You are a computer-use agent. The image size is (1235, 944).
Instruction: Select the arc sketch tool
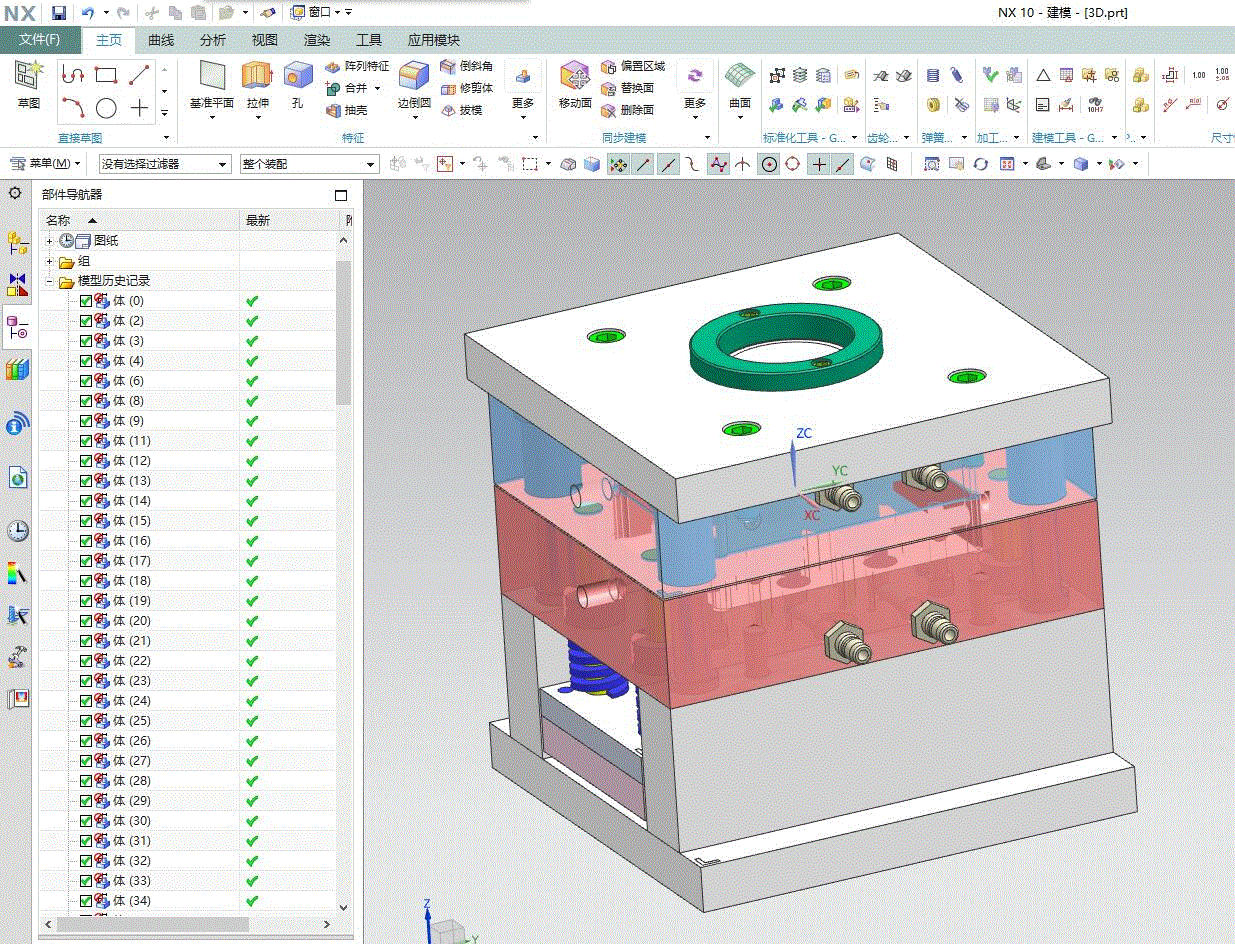[72, 108]
